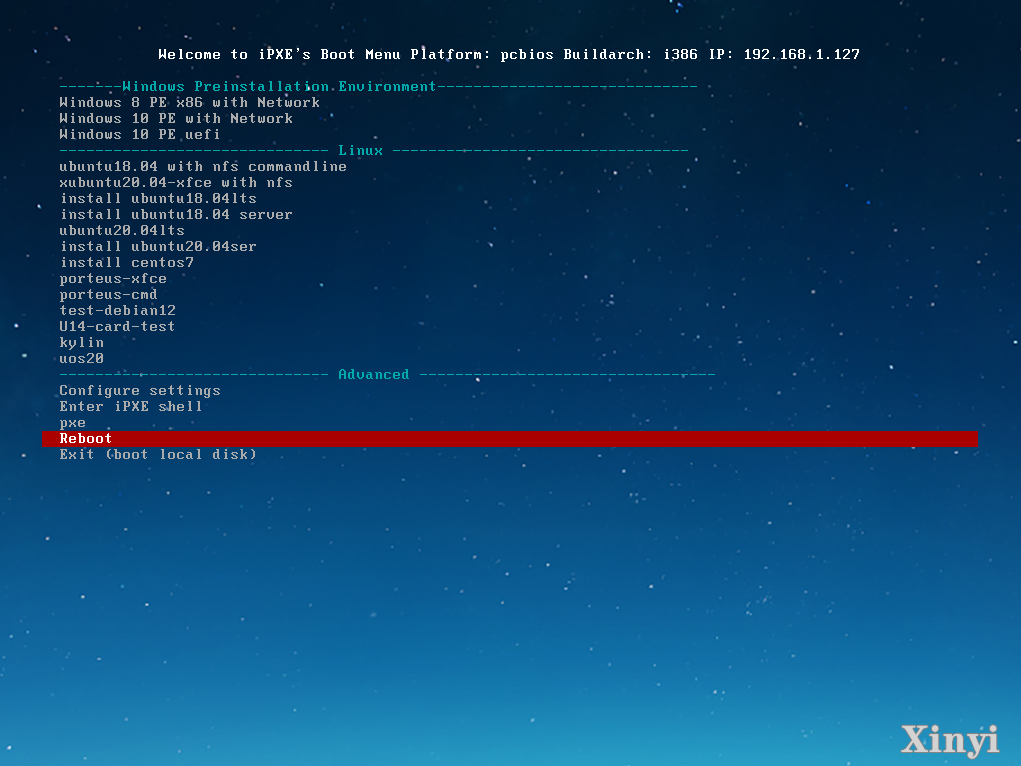Select xubuntu20.04-xfce with nfs
This screenshot has width=1021, height=766.
tap(176, 182)
